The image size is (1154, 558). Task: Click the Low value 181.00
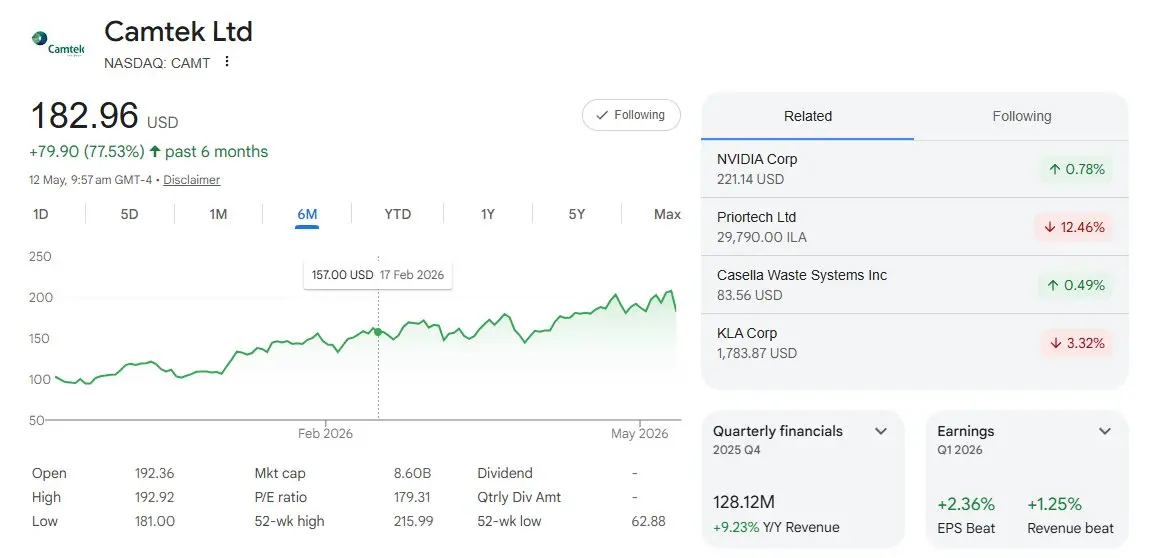coord(155,521)
